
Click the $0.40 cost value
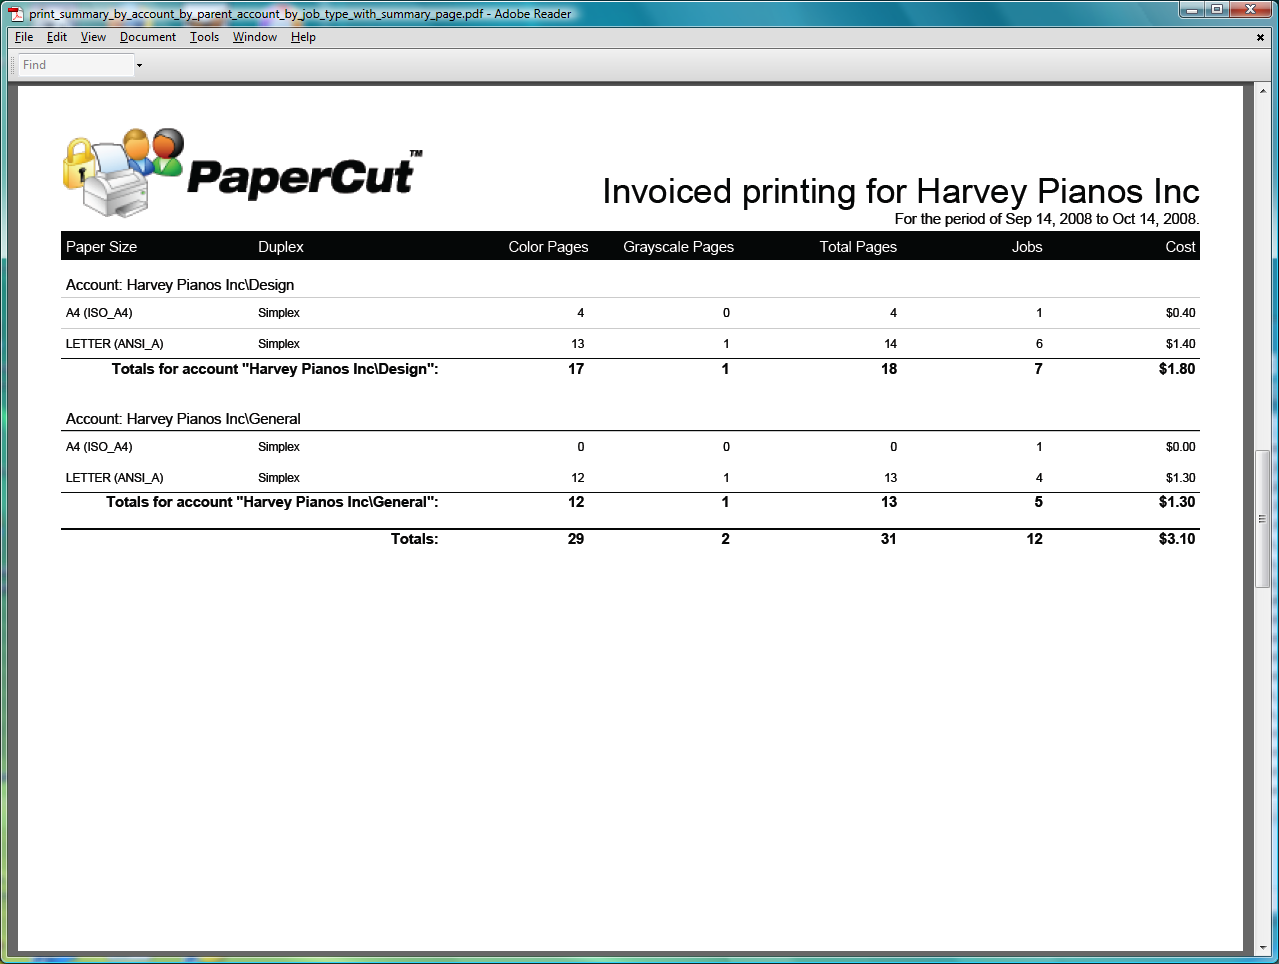pyautogui.click(x=1180, y=313)
